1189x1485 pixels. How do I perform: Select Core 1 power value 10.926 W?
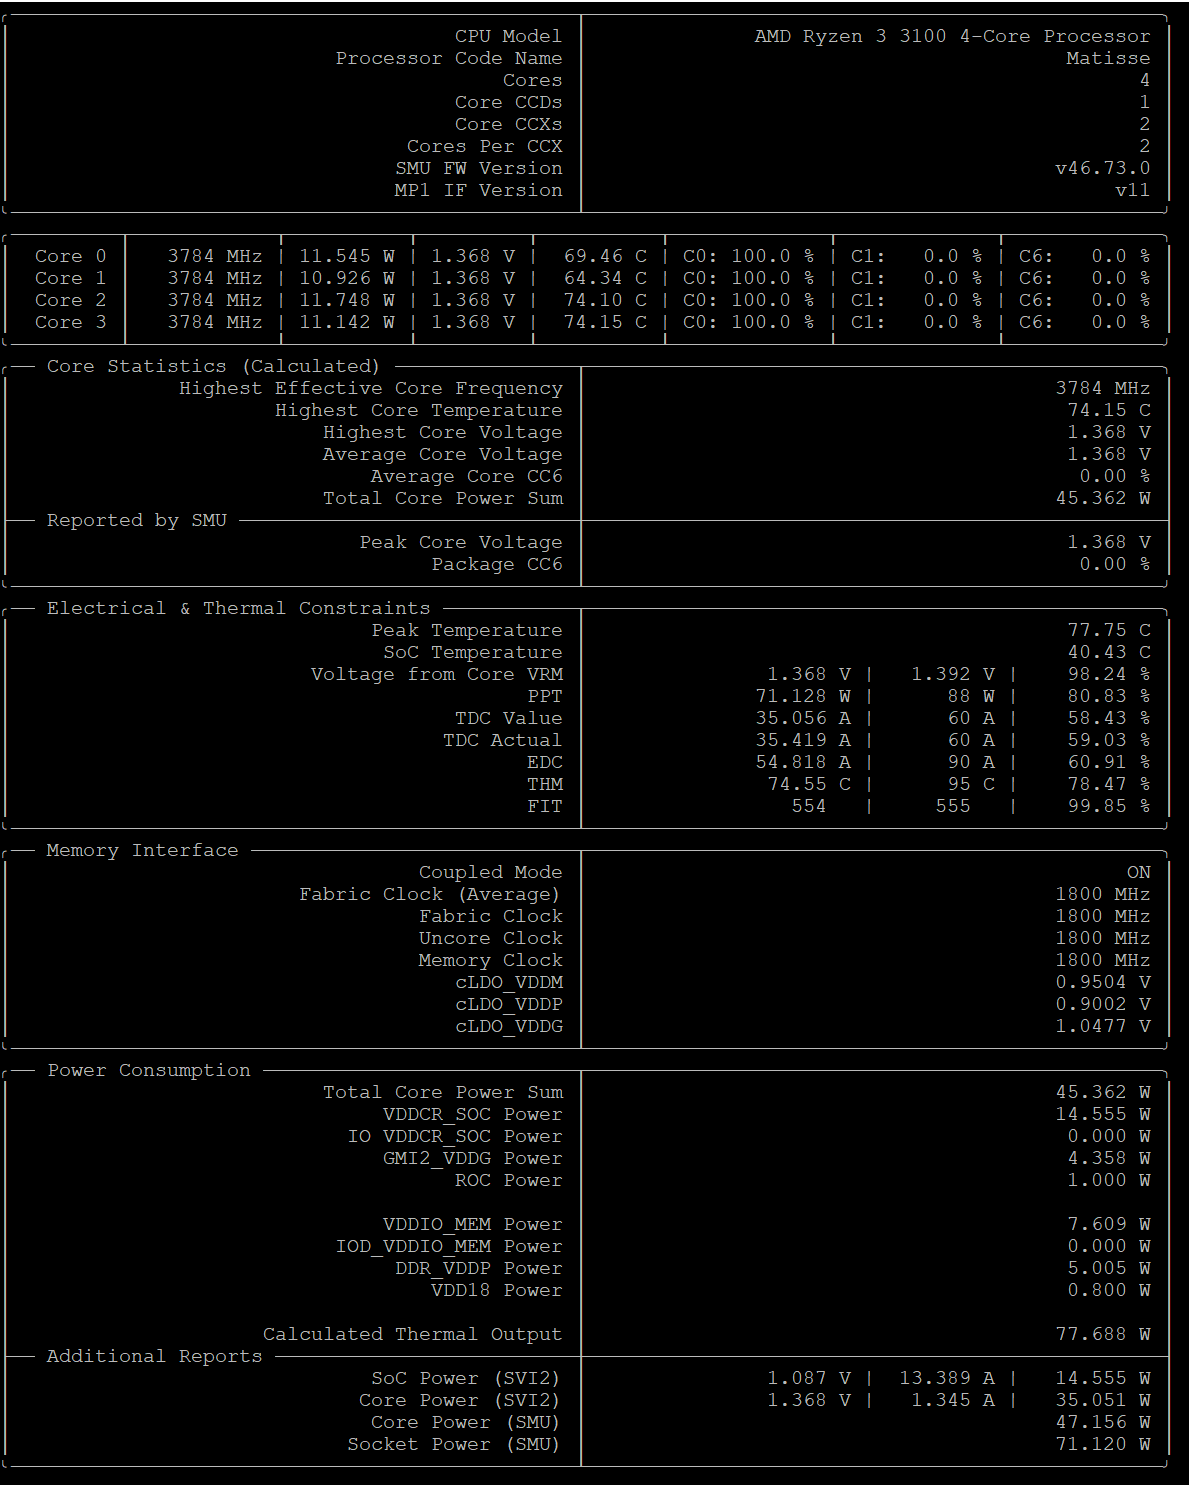pos(346,278)
